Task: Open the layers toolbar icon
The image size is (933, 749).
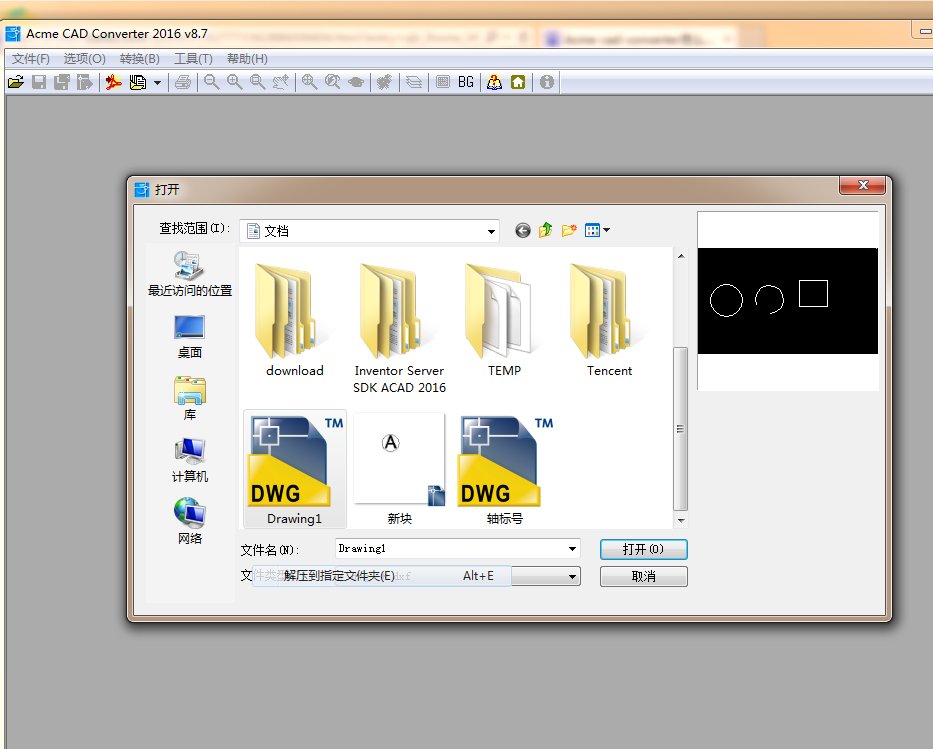Action: (412, 82)
